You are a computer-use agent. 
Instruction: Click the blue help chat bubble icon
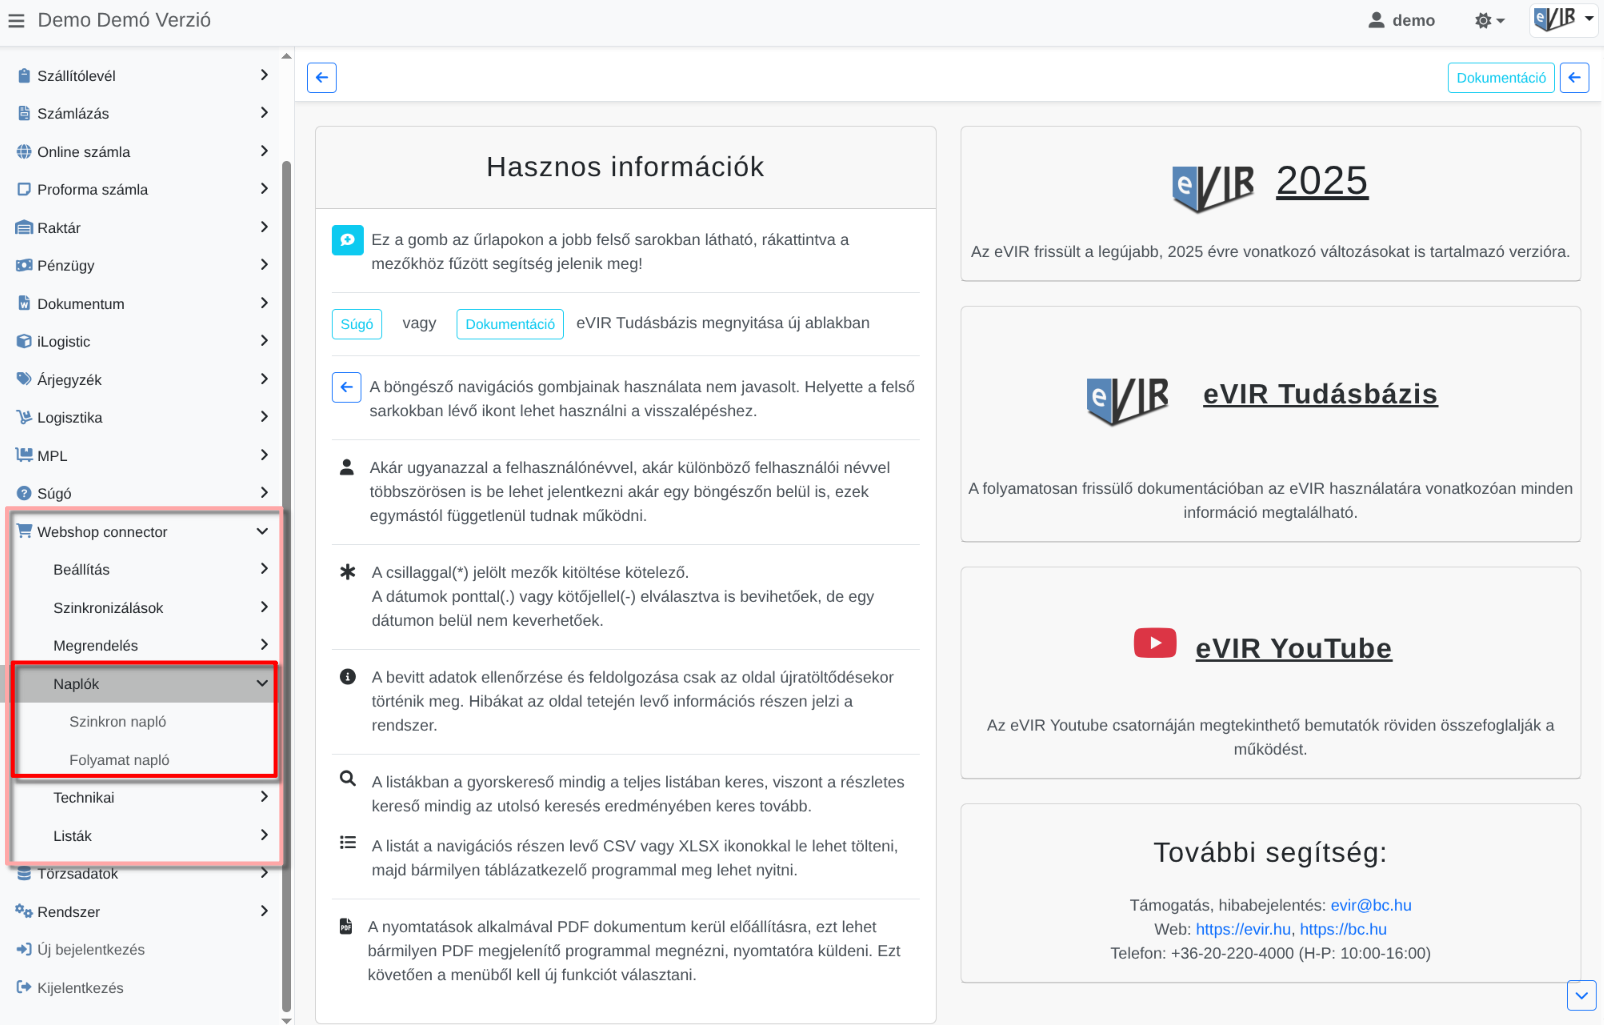pyautogui.click(x=348, y=240)
